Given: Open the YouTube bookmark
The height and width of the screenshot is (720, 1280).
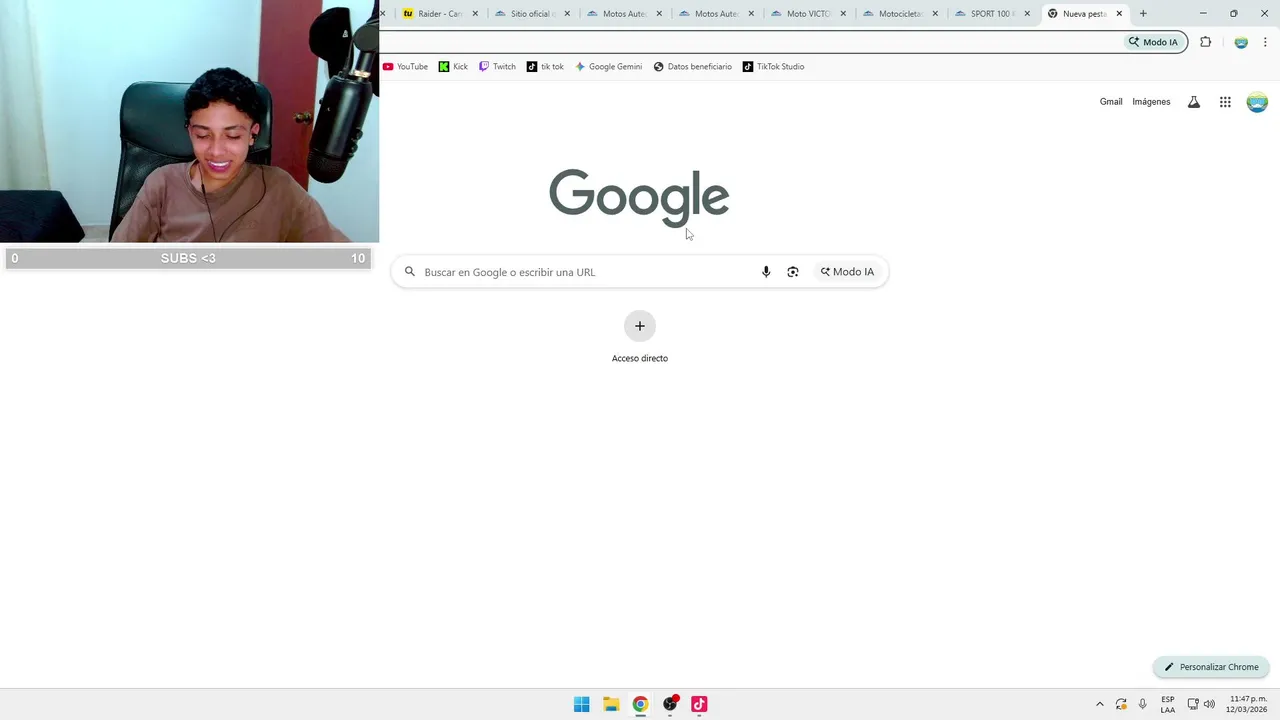Looking at the screenshot, I should tap(405, 67).
